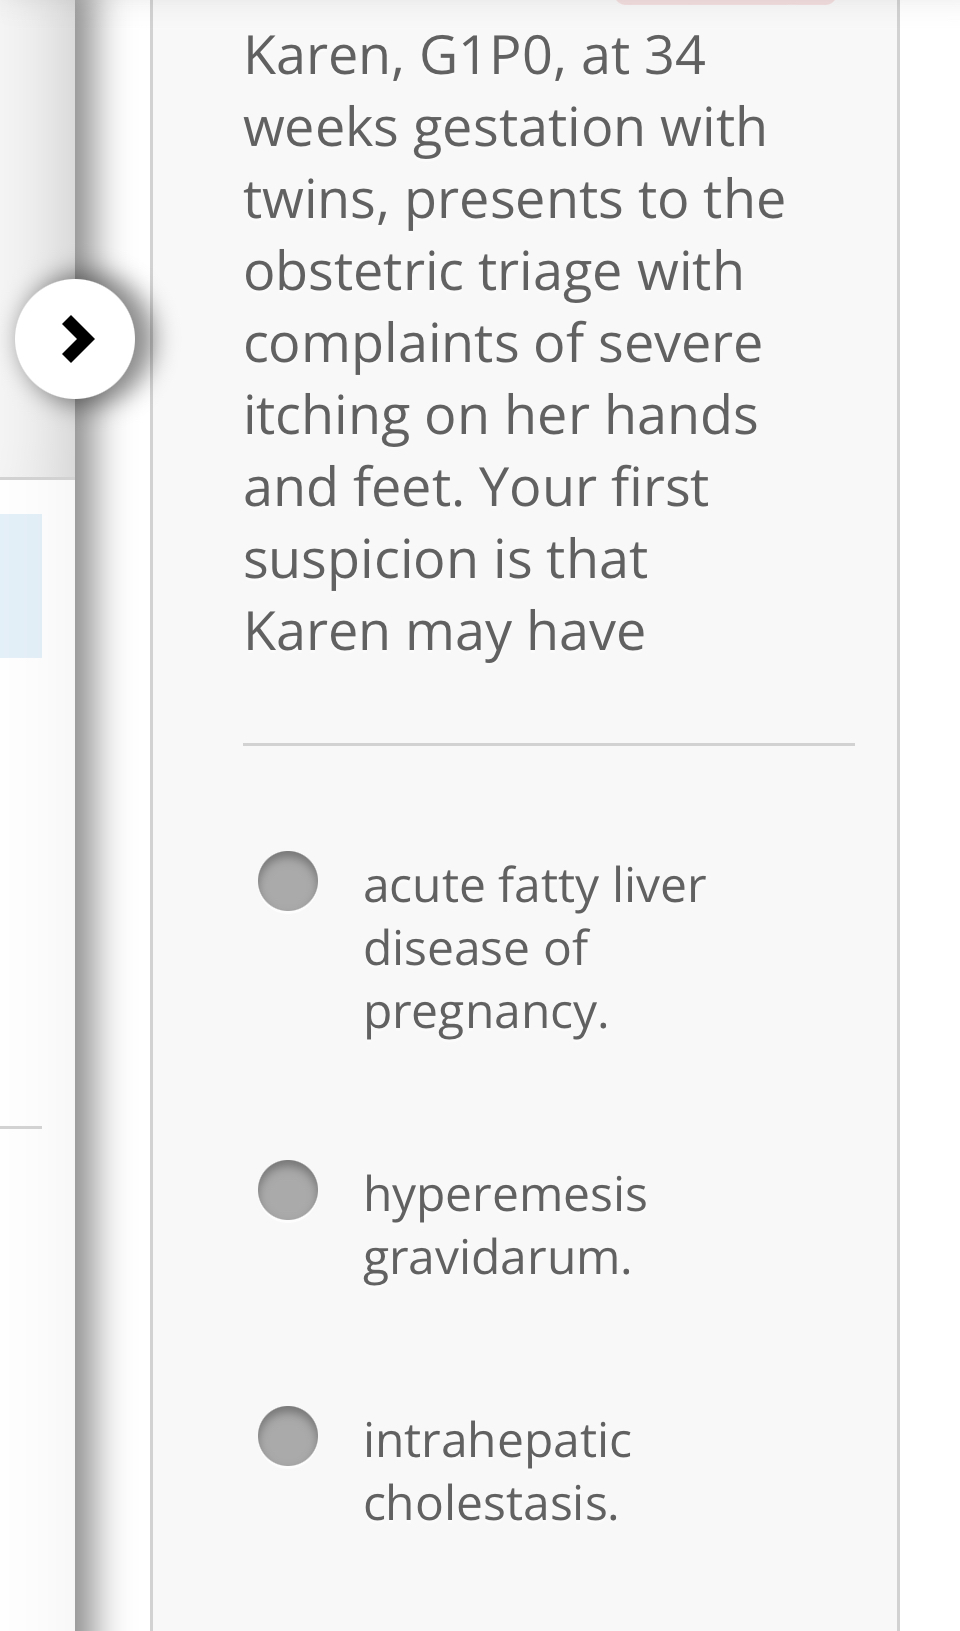This screenshot has height=1631, width=960.
Task: Click the answer "acute fatty liver disease of pregnancy."
Action: click(535, 945)
